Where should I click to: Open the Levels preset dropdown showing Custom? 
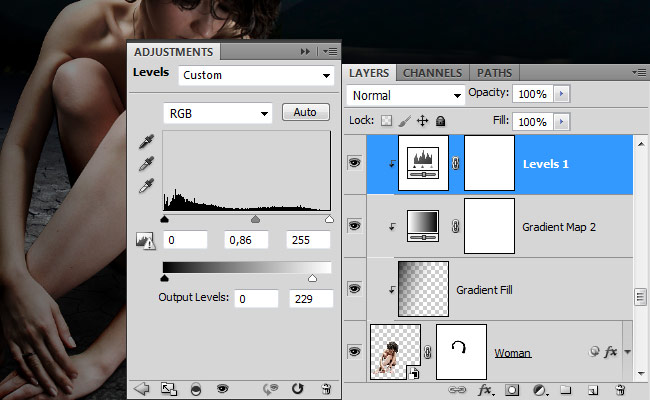pos(256,75)
